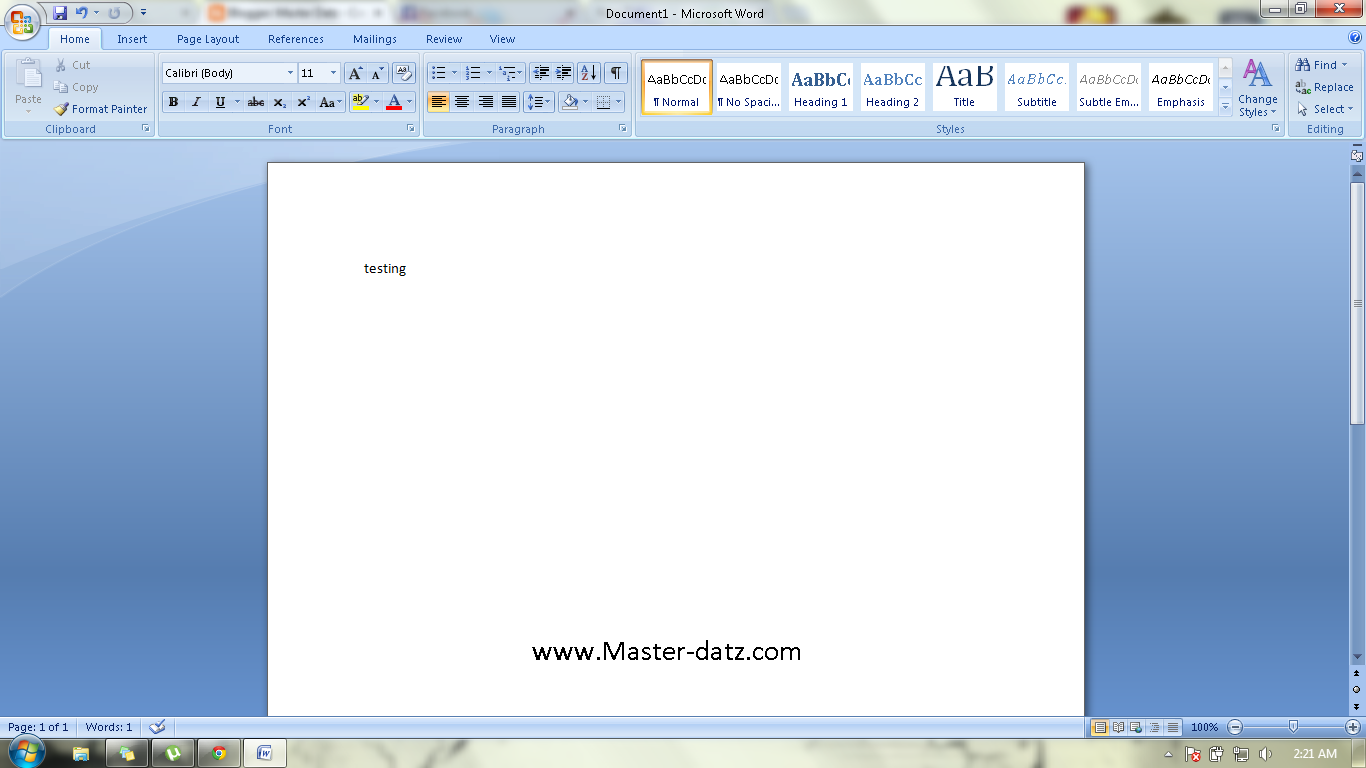Open the borders dropdown arrow
This screenshot has height=768, width=1366.
pos(619,102)
